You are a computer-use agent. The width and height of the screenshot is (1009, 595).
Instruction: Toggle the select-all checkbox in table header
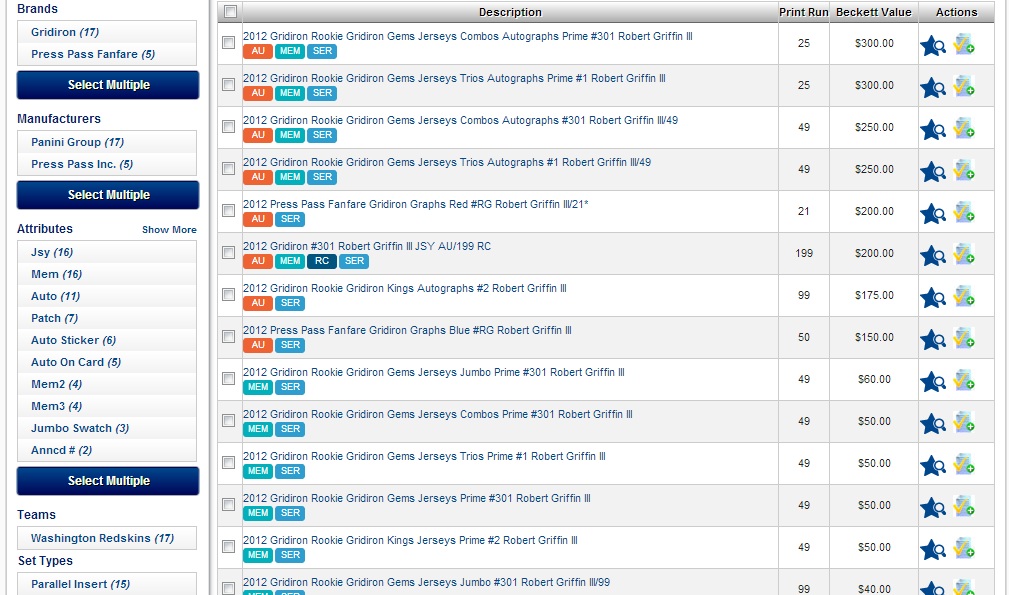coord(230,12)
